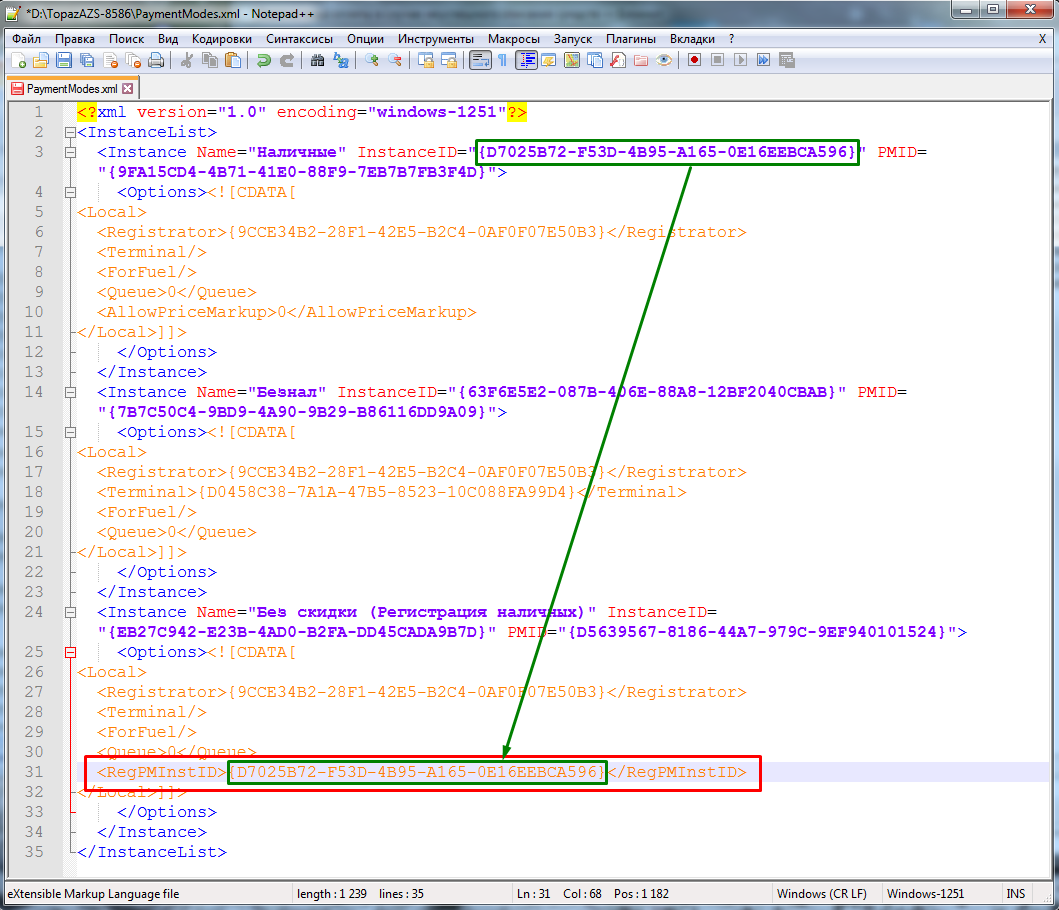This screenshot has width=1059, height=910.
Task: Click eXtensible Markup Language file status text
Action: click(93, 893)
